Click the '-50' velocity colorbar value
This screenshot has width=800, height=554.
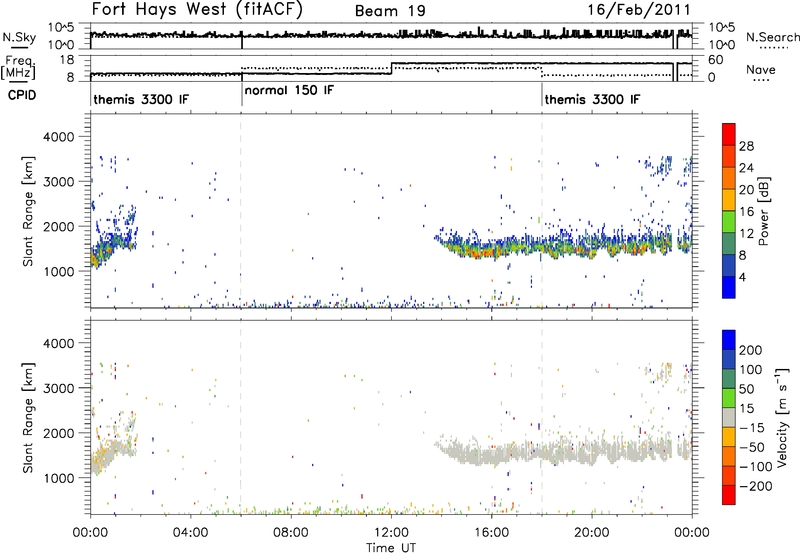(752, 448)
